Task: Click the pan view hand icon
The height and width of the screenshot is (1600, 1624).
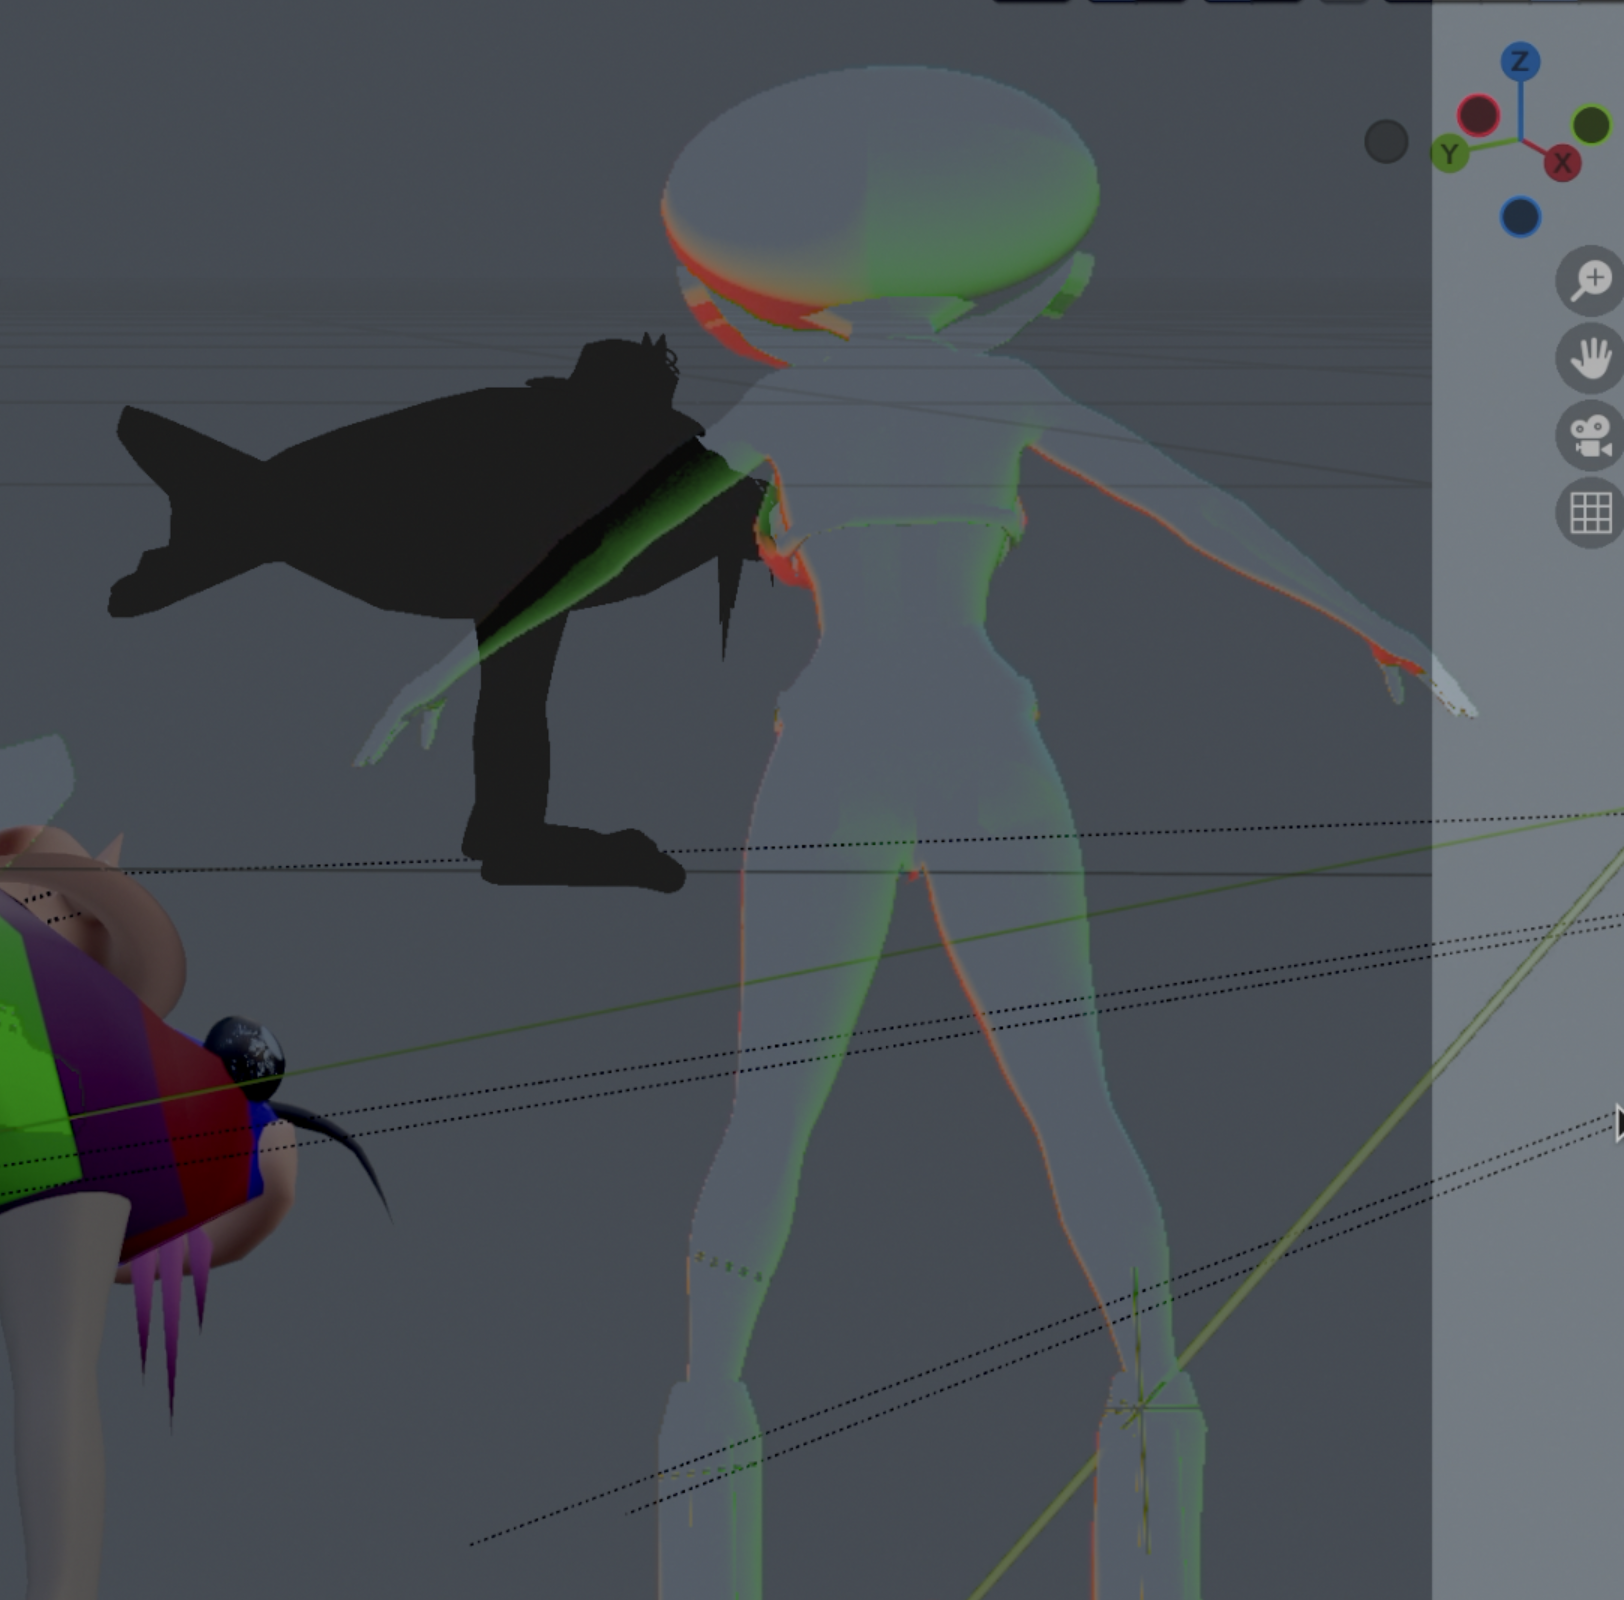Action: point(1590,358)
